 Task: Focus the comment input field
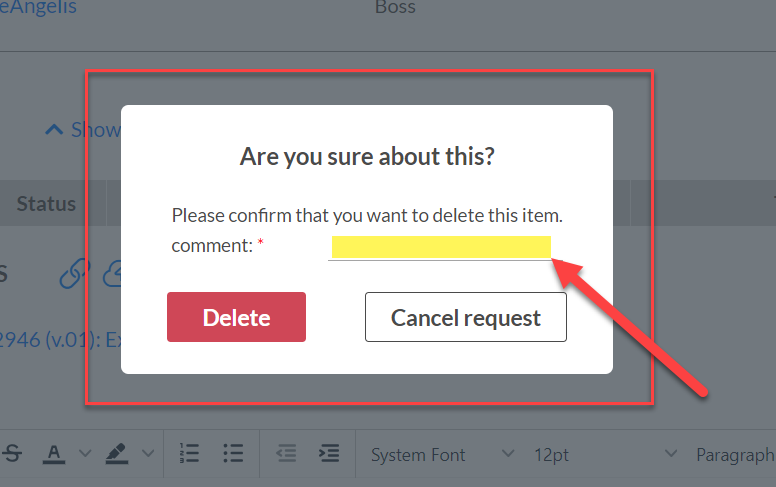441,247
